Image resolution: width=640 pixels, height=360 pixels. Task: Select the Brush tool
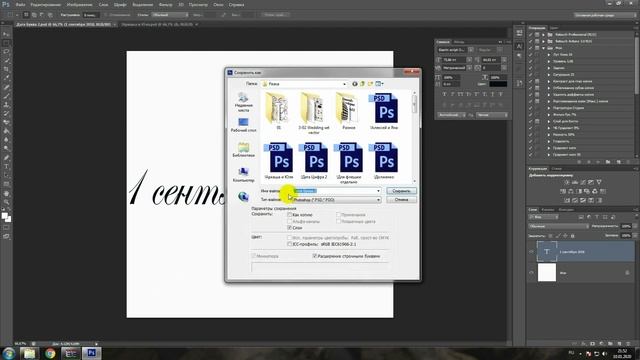tap(6, 96)
